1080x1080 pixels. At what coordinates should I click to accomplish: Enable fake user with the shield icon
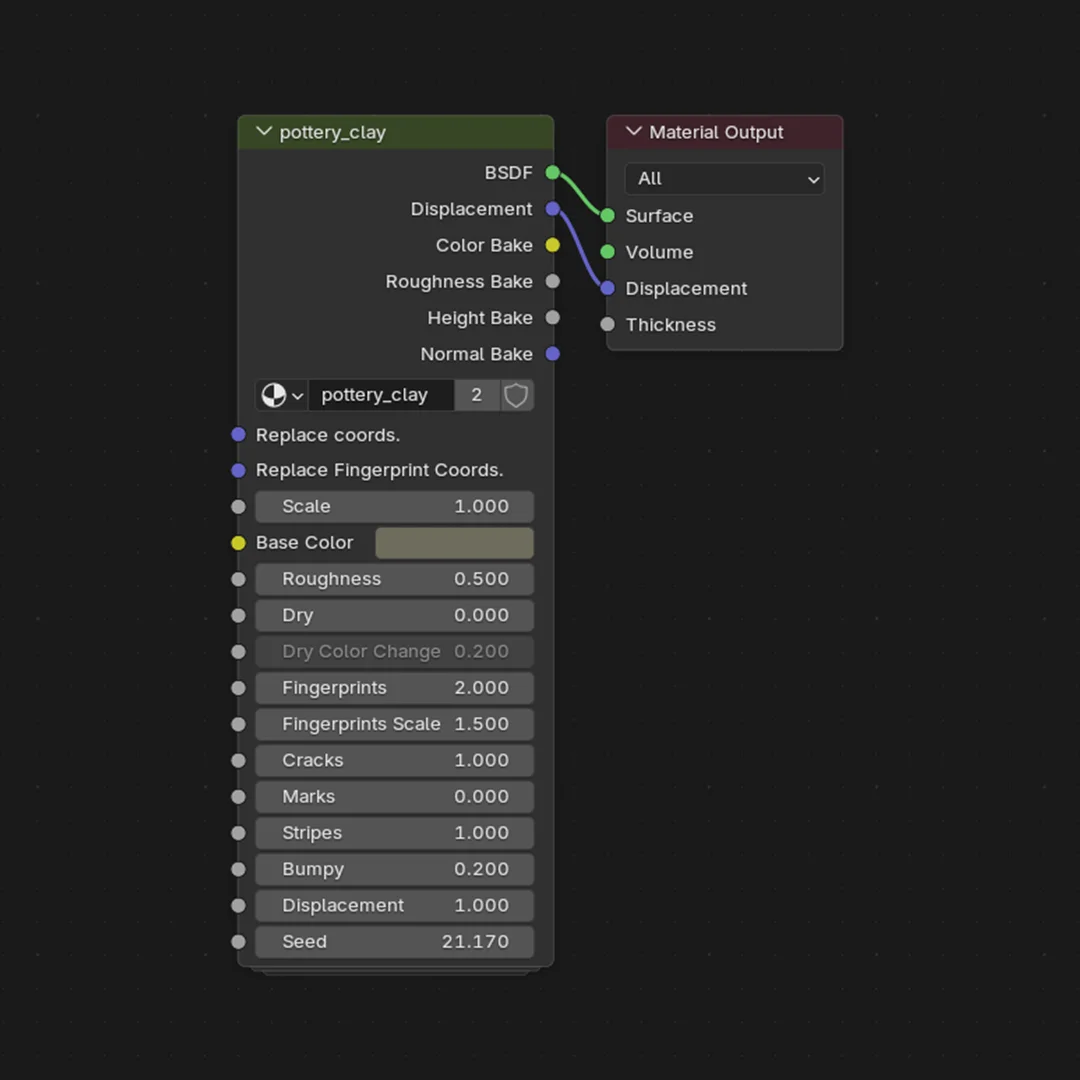(x=516, y=395)
